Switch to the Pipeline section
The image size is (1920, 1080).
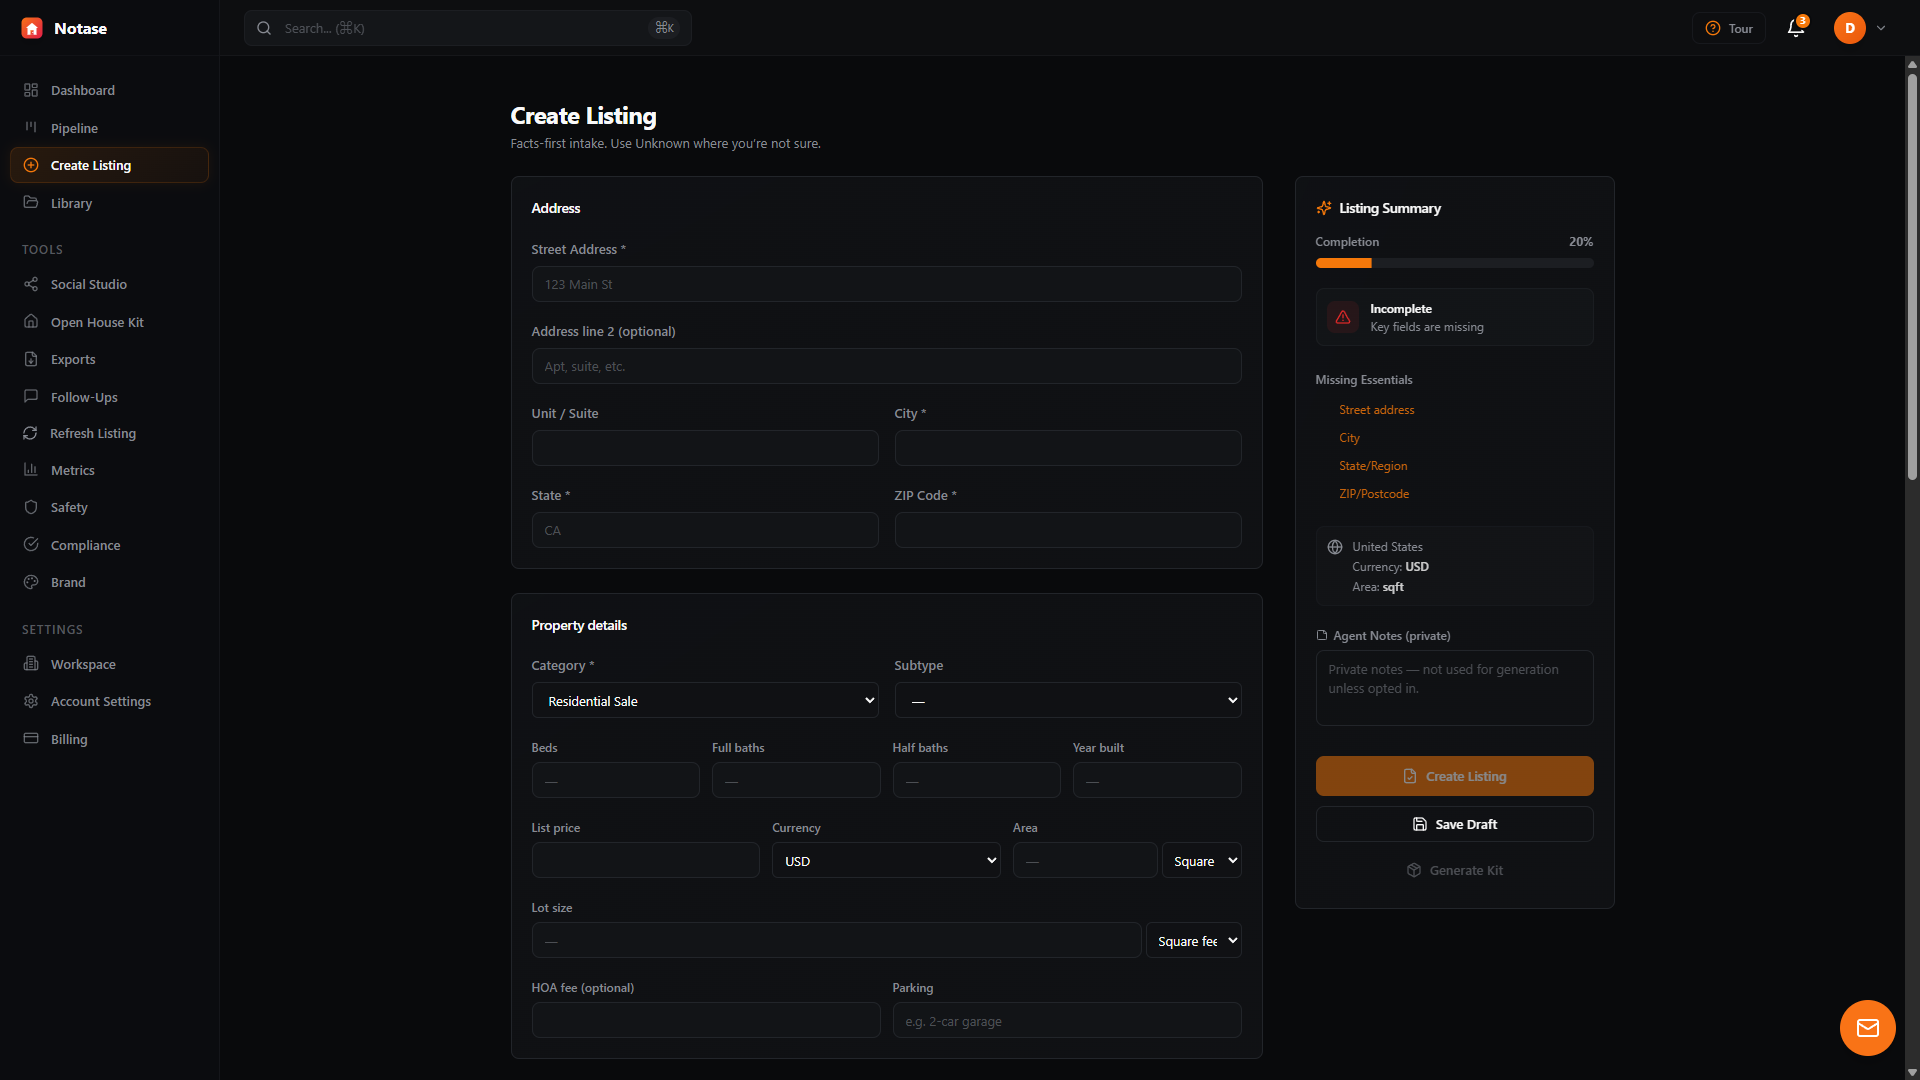74,128
